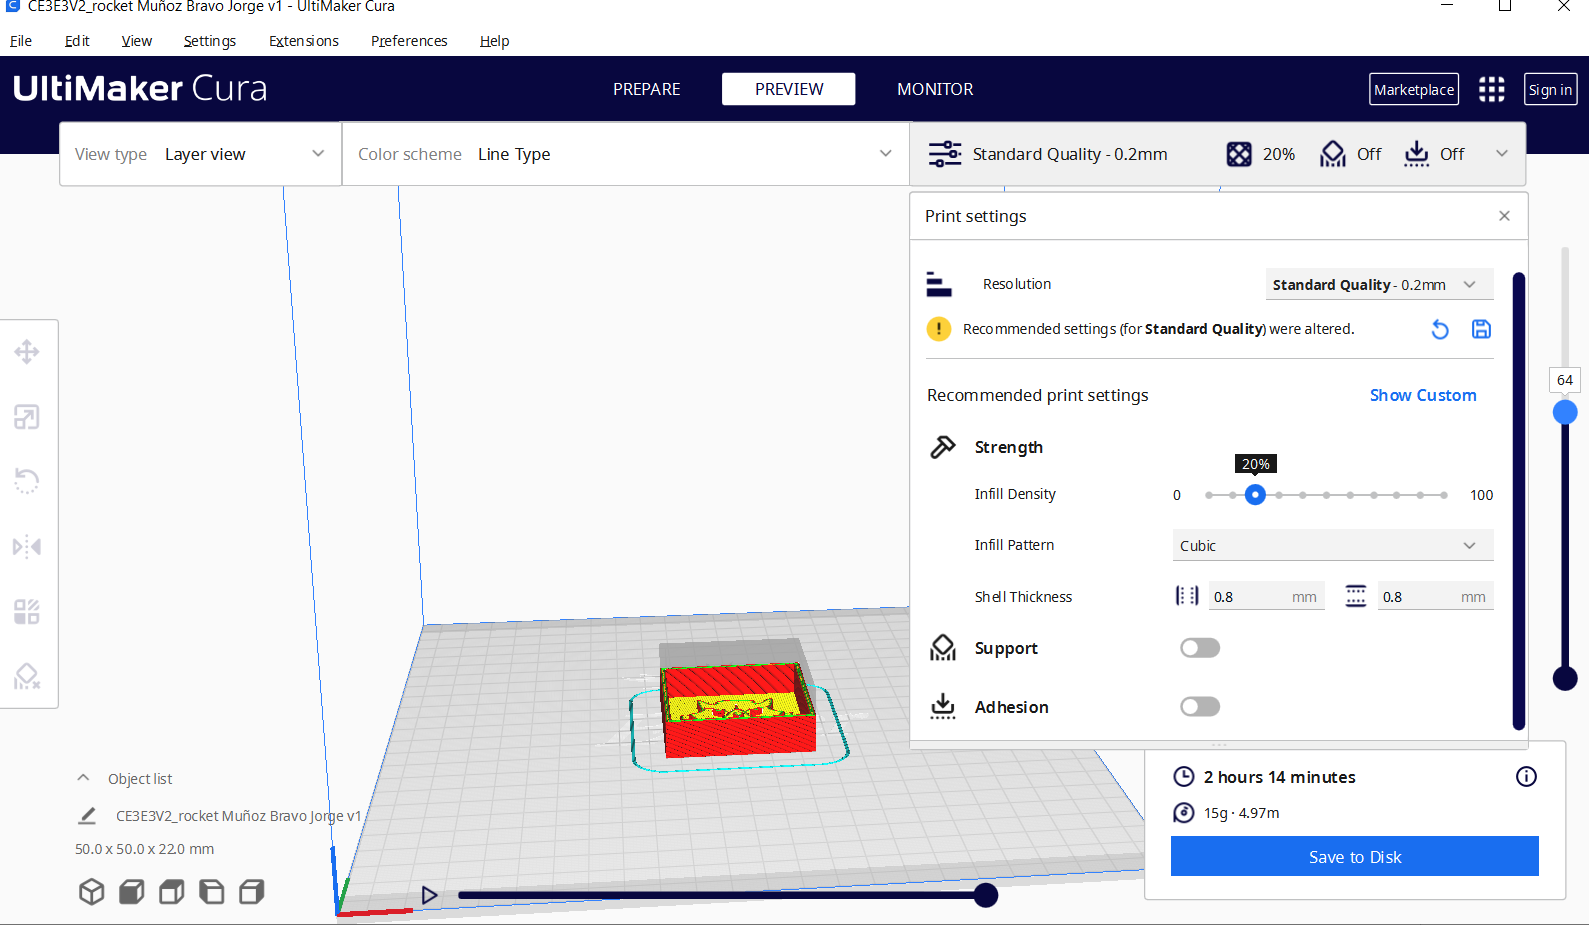
Task: Switch to the MONITOR stage tab
Action: [x=935, y=89]
